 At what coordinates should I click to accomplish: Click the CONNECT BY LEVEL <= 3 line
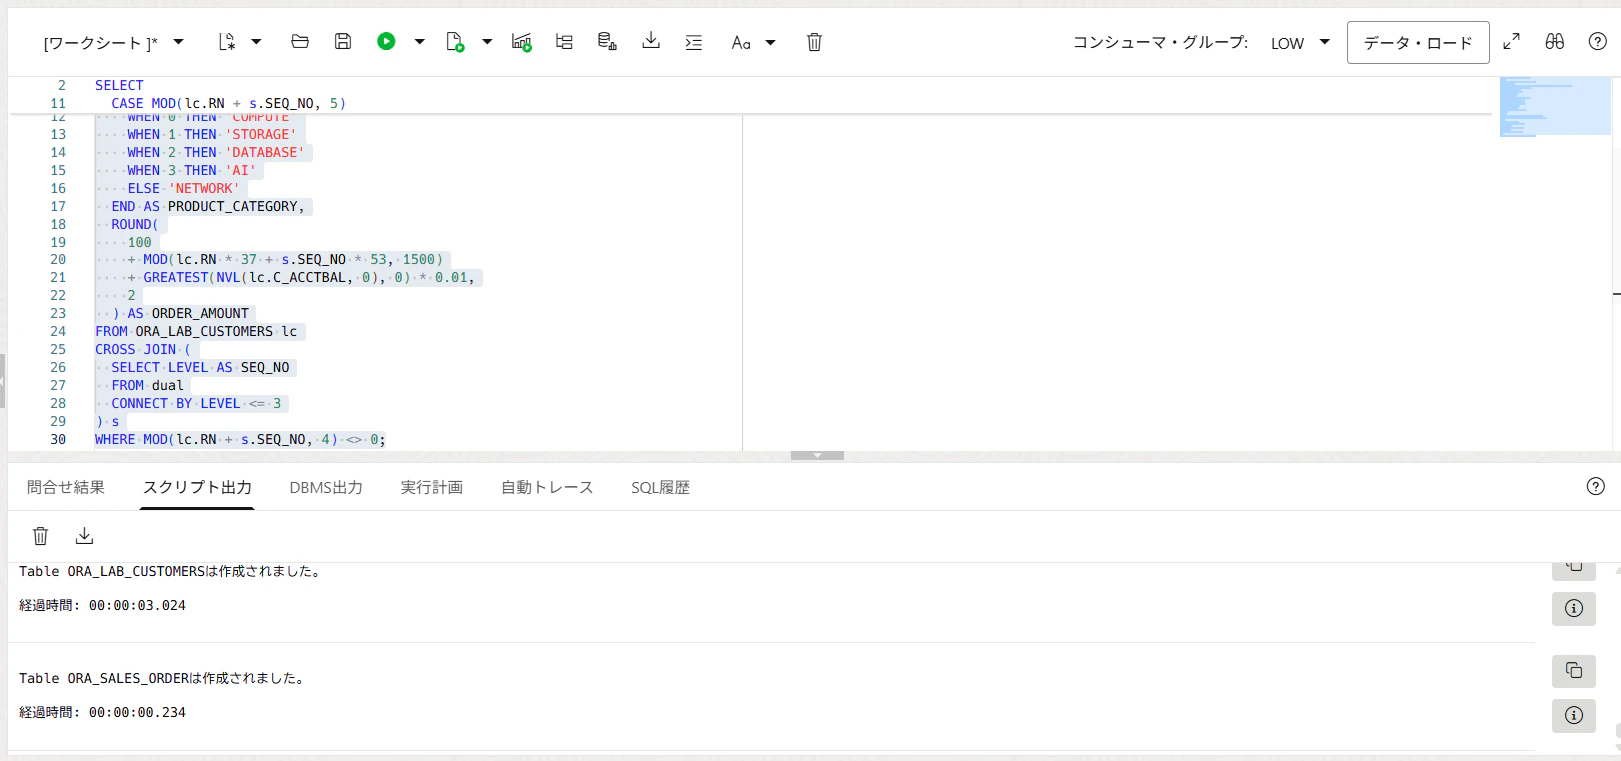pyautogui.click(x=196, y=403)
